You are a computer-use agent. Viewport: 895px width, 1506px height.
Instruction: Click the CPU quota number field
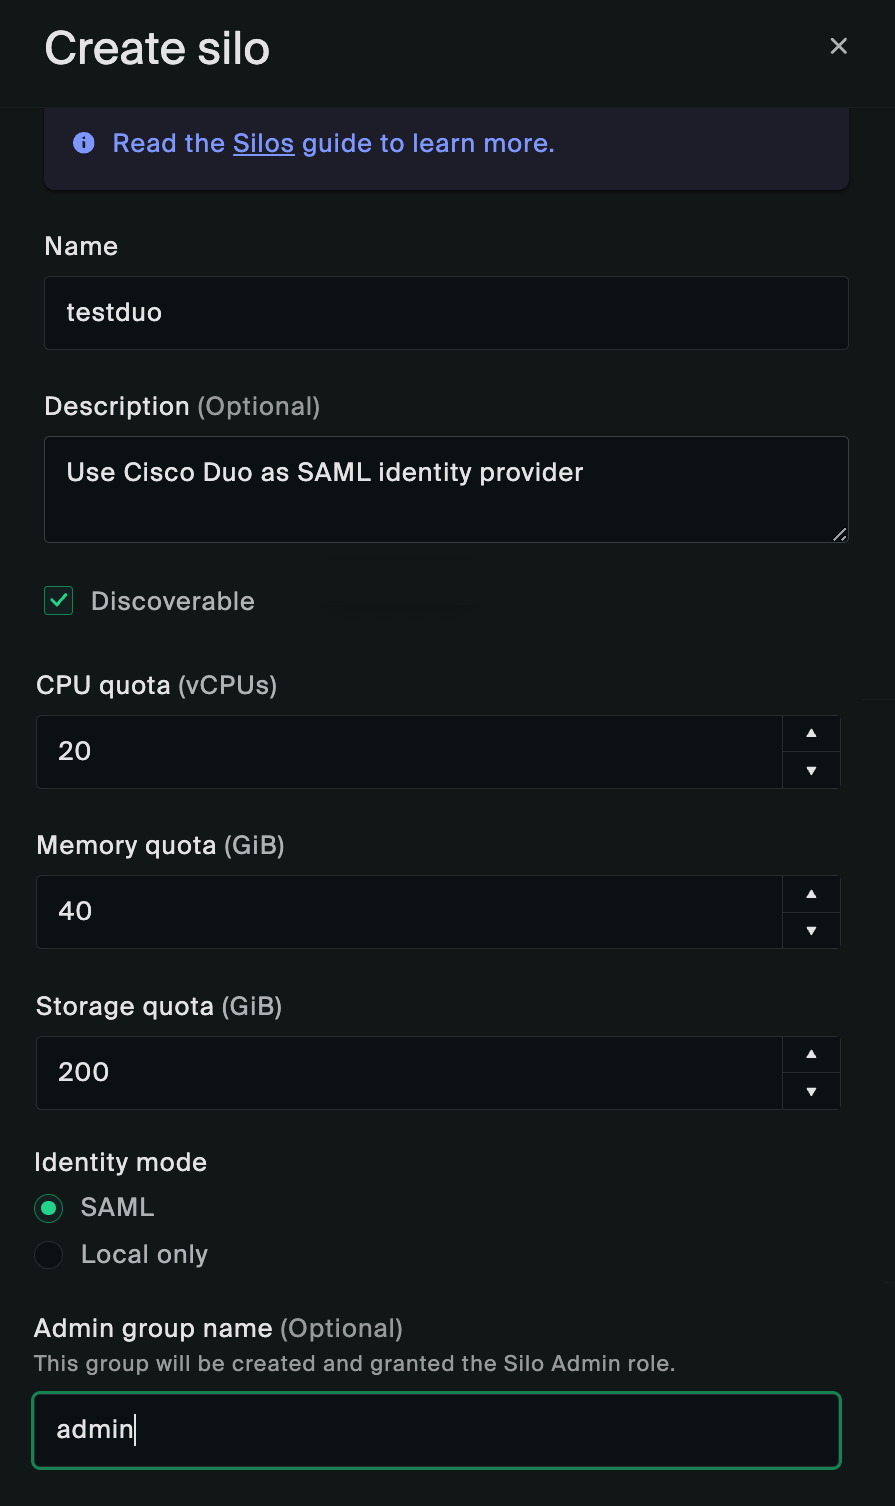tap(409, 751)
